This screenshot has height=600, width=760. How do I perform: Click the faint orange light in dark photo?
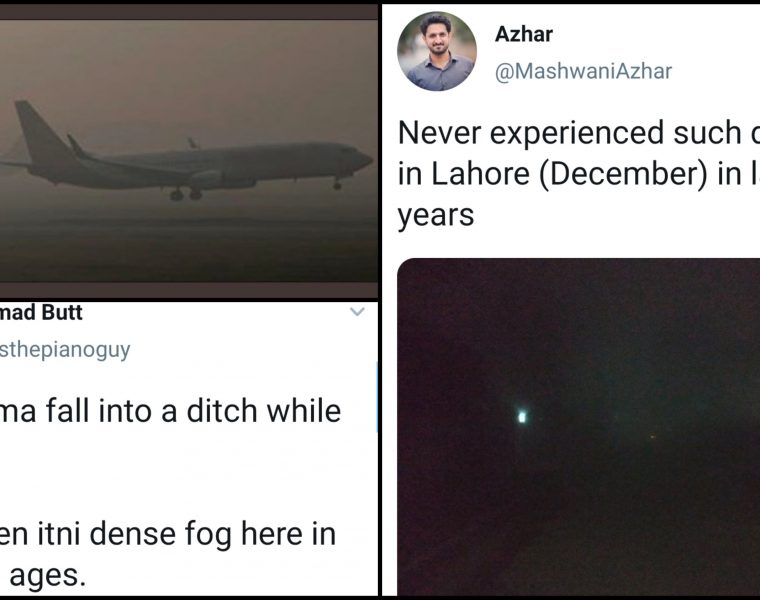(653, 436)
